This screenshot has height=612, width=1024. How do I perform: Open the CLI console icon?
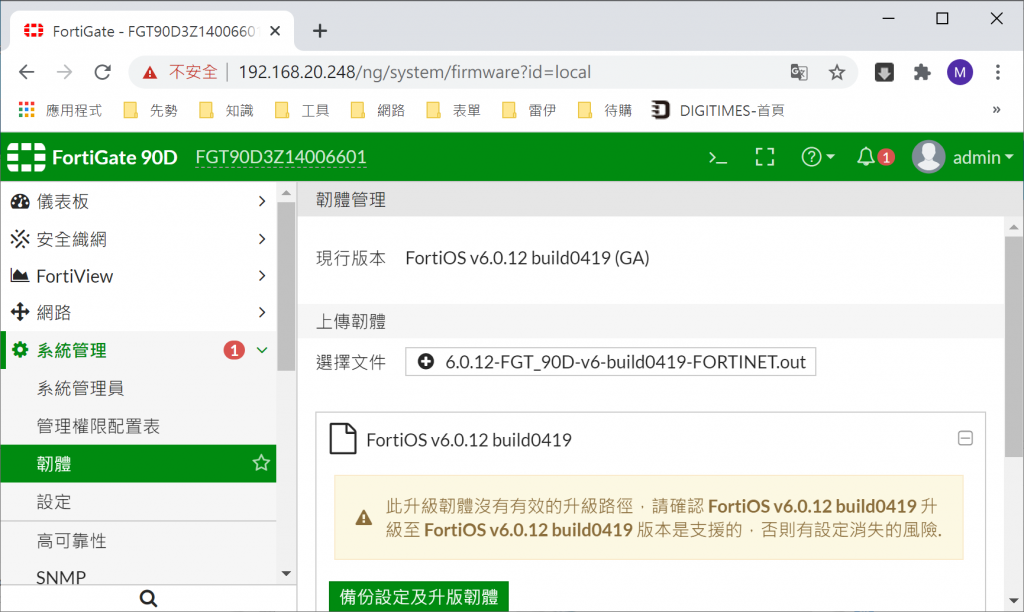pyautogui.click(x=718, y=157)
